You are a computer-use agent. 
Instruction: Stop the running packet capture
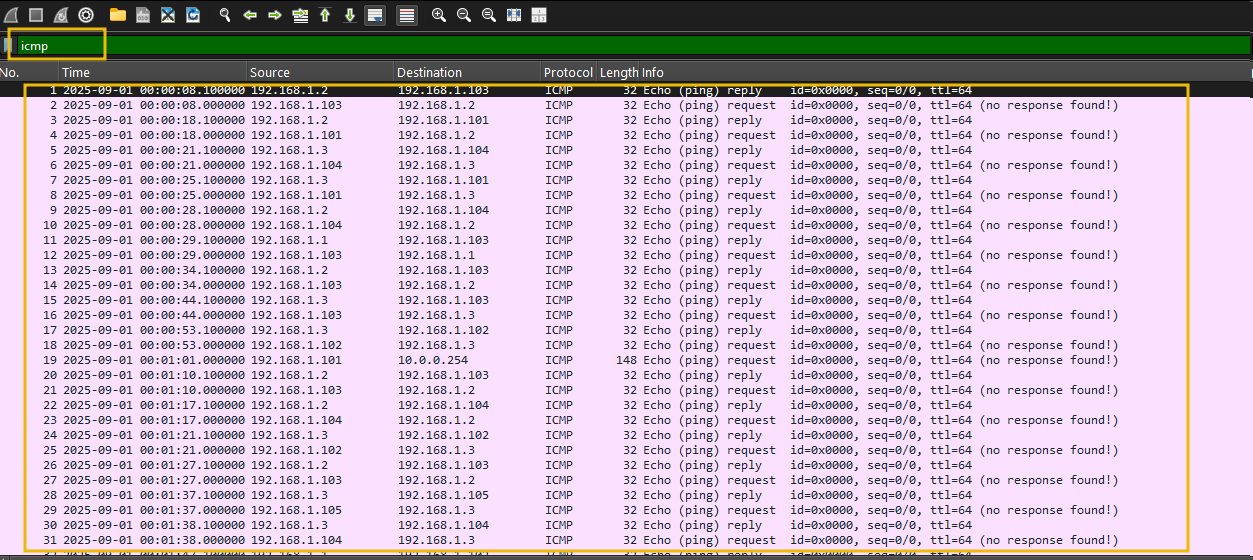36,15
